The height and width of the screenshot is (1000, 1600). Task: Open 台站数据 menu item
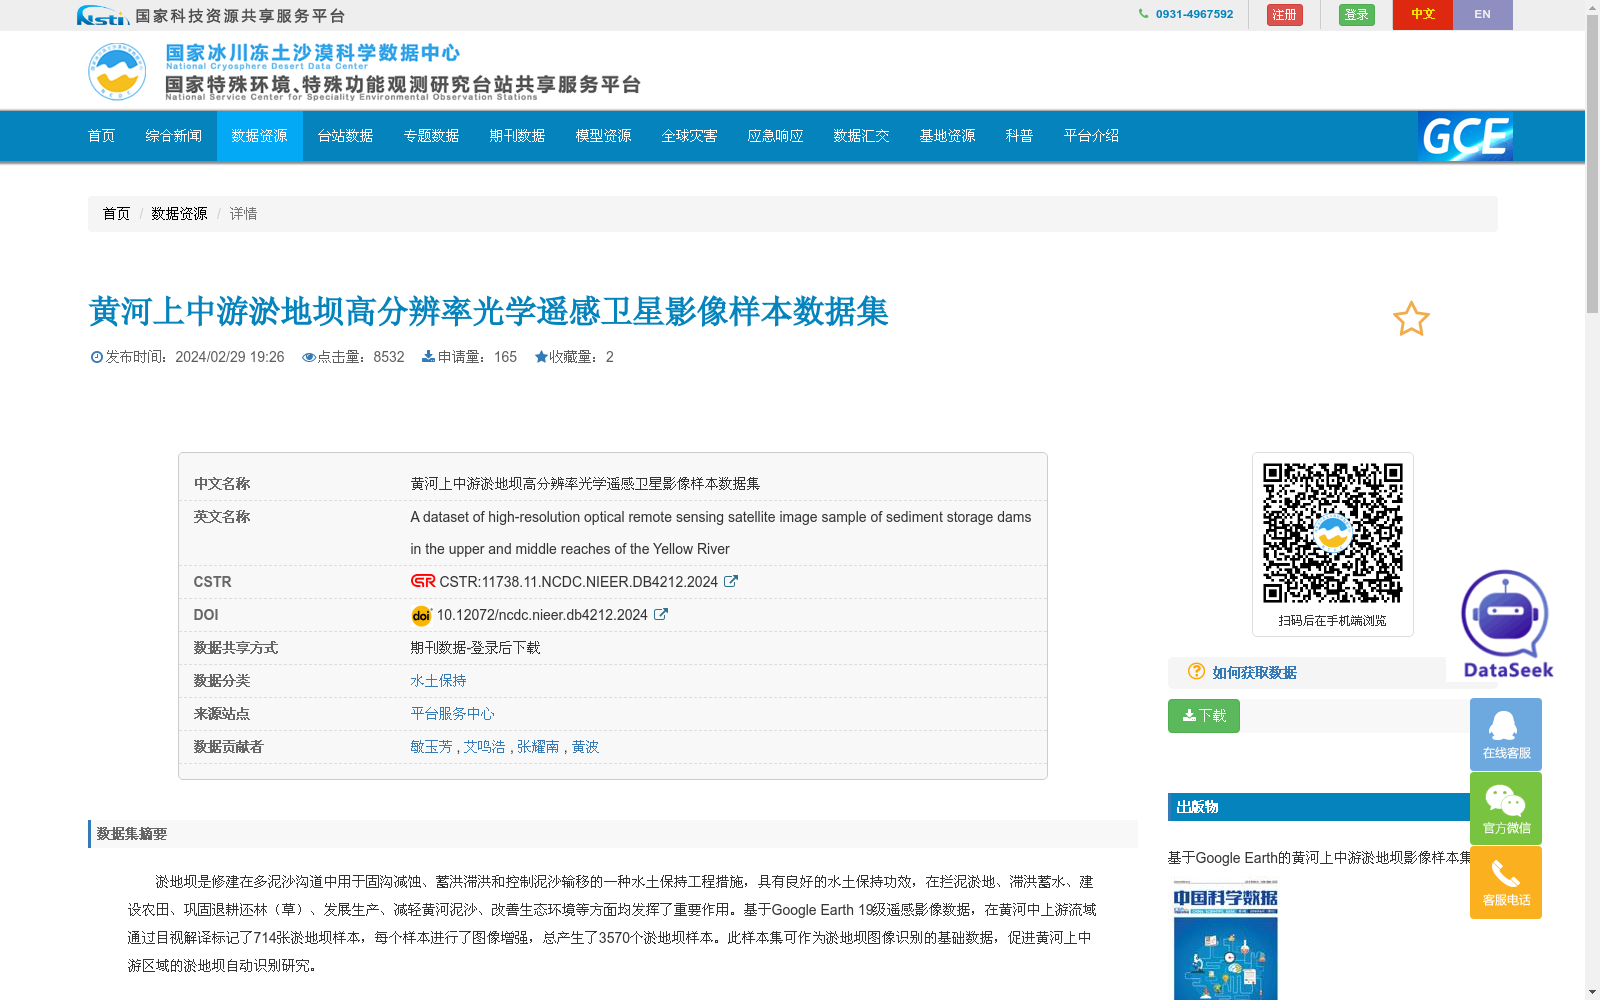point(346,136)
